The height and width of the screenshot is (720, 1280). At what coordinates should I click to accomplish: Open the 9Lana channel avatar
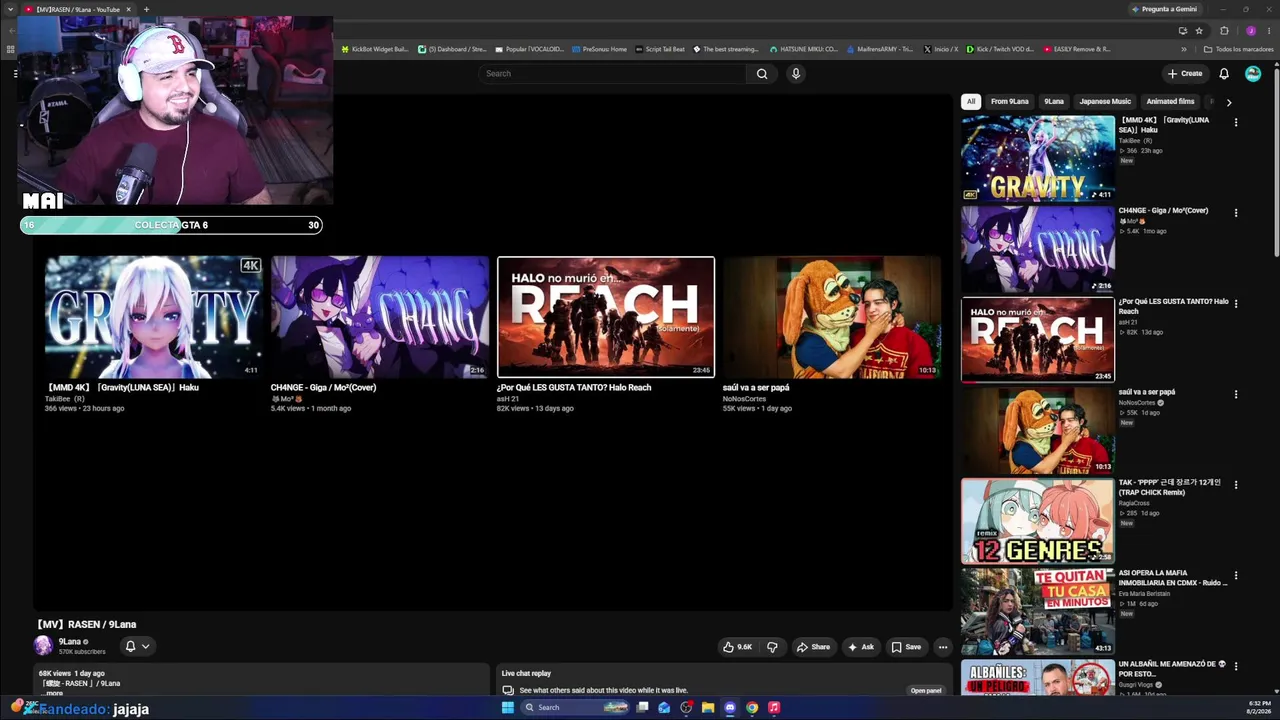point(43,646)
